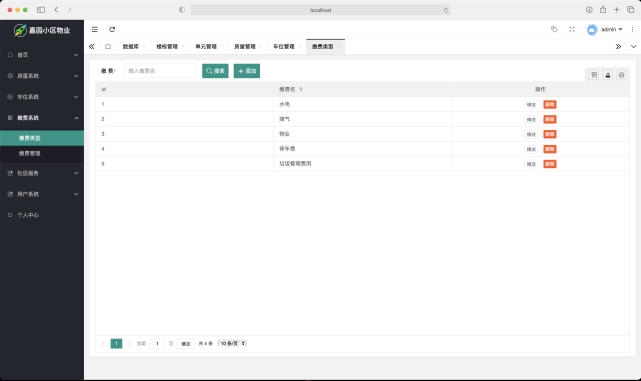Click the 垃圾管理费用 cell
This screenshot has height=381, width=641.
(x=362, y=164)
